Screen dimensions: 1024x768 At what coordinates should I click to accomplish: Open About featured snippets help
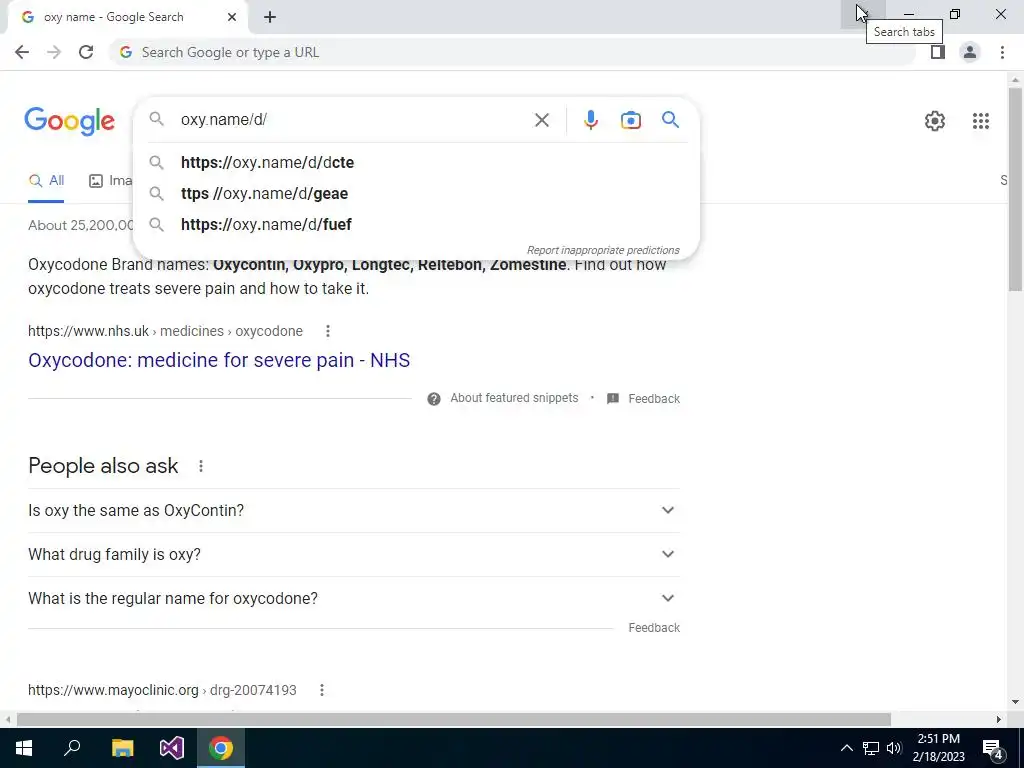(x=503, y=398)
